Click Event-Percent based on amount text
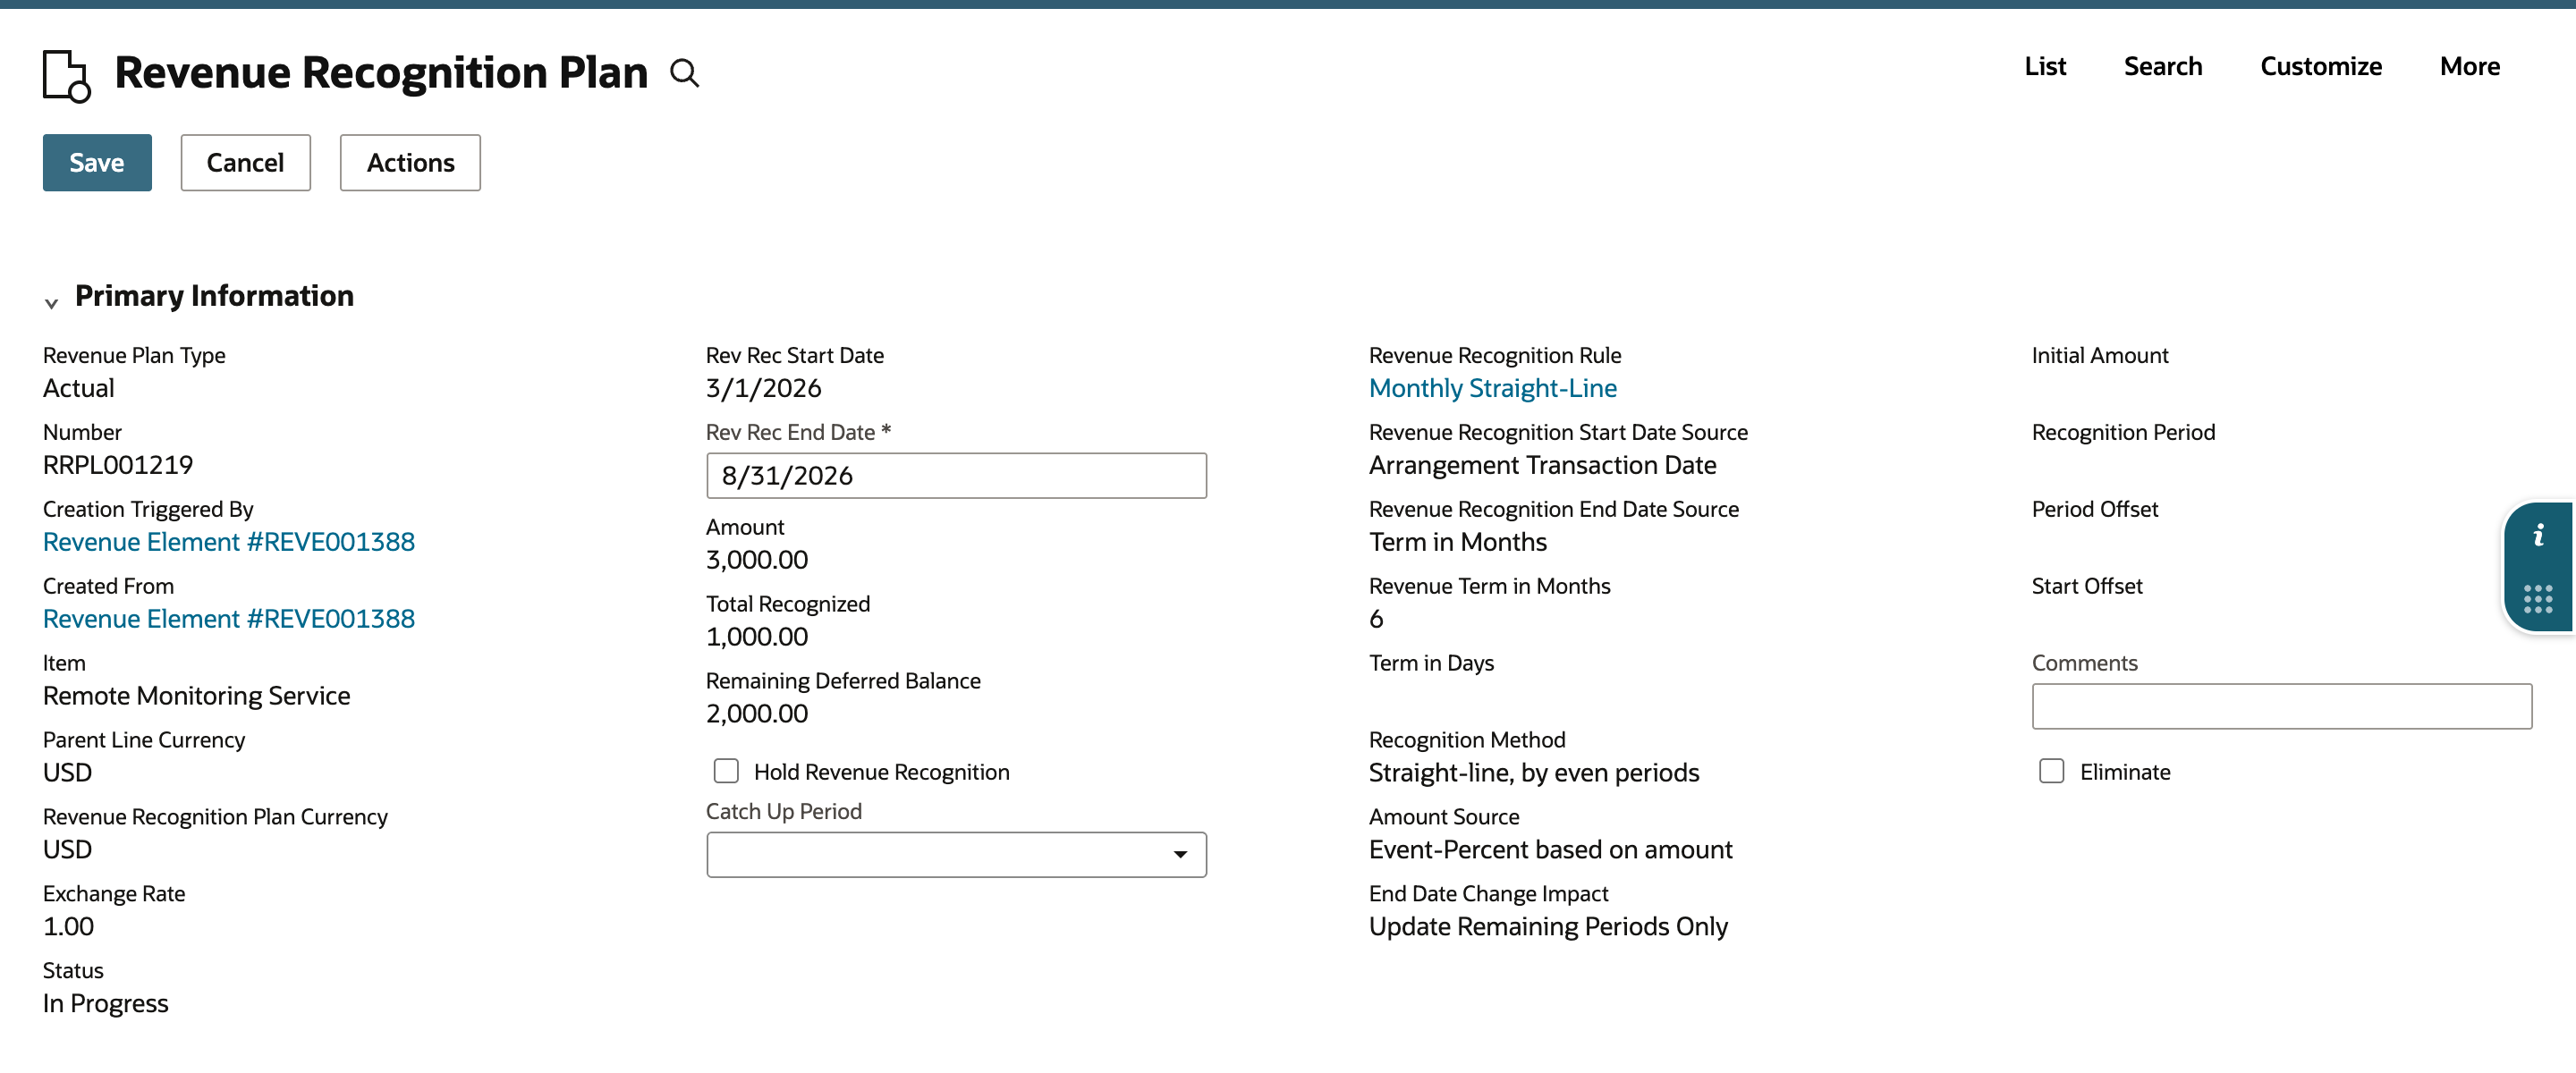2576x1073 pixels. click(x=1550, y=850)
